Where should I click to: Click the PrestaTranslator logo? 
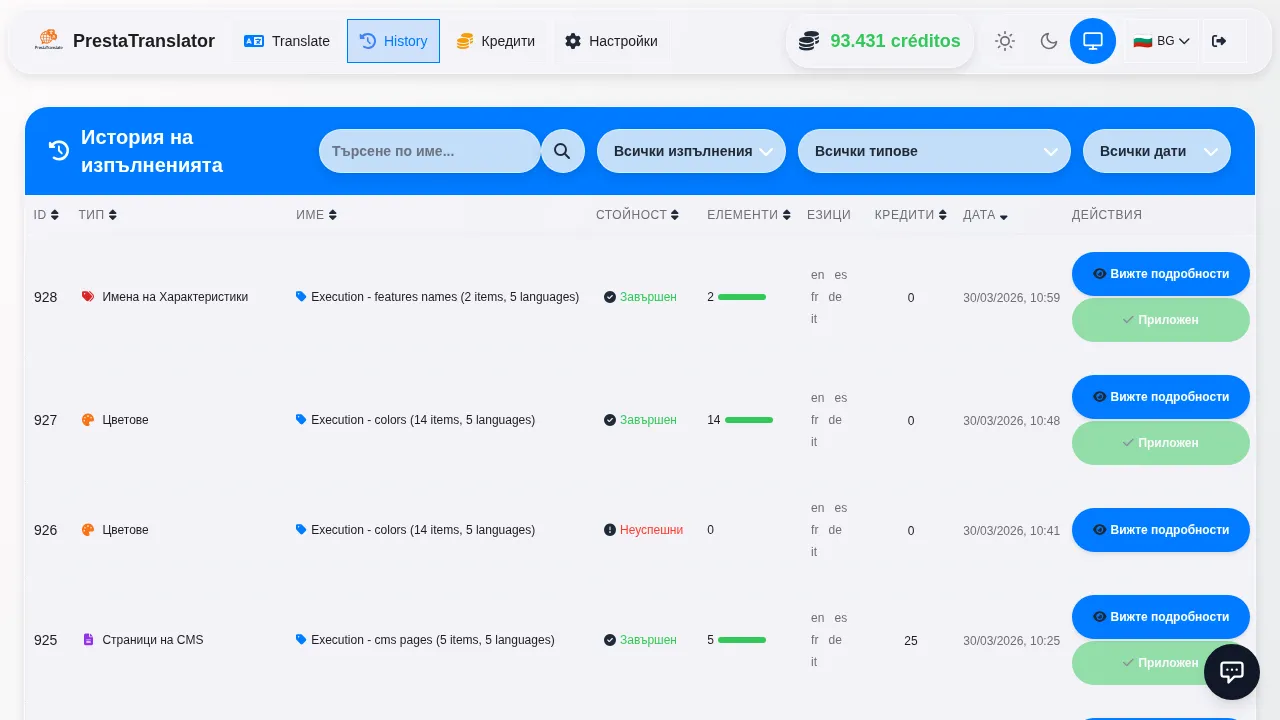pos(48,41)
